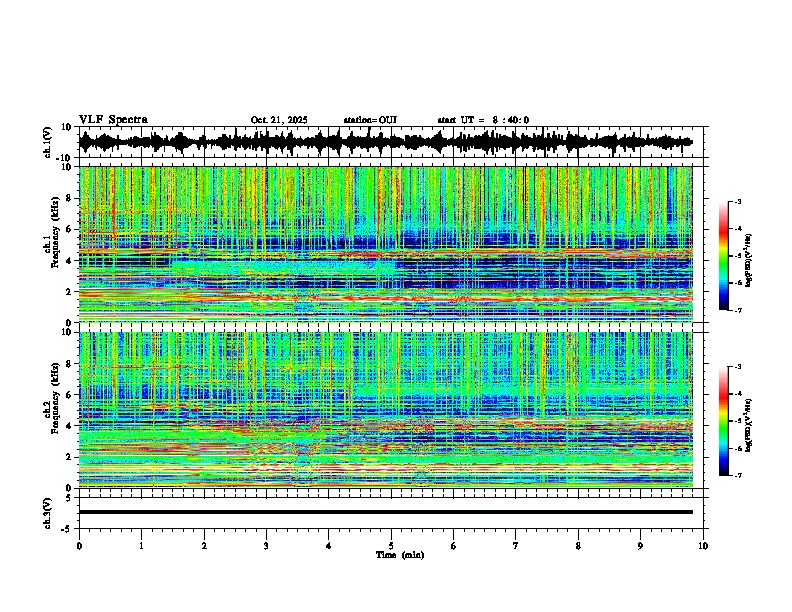This screenshot has width=792, height=612.
Task: Click the time axis tick label "7"
Action: pos(516,546)
